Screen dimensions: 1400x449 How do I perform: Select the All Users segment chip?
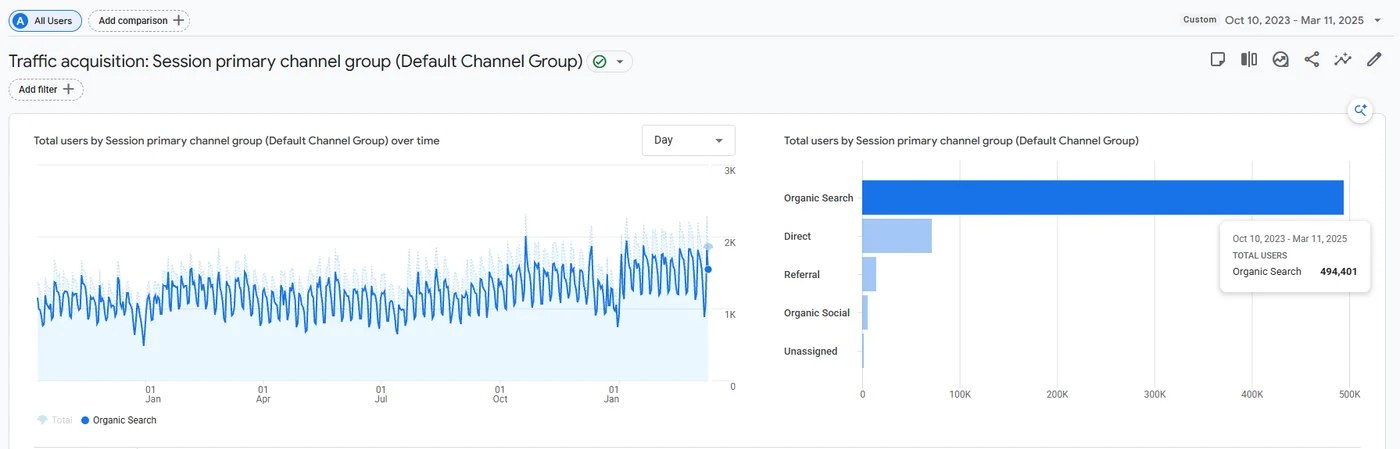[46, 20]
